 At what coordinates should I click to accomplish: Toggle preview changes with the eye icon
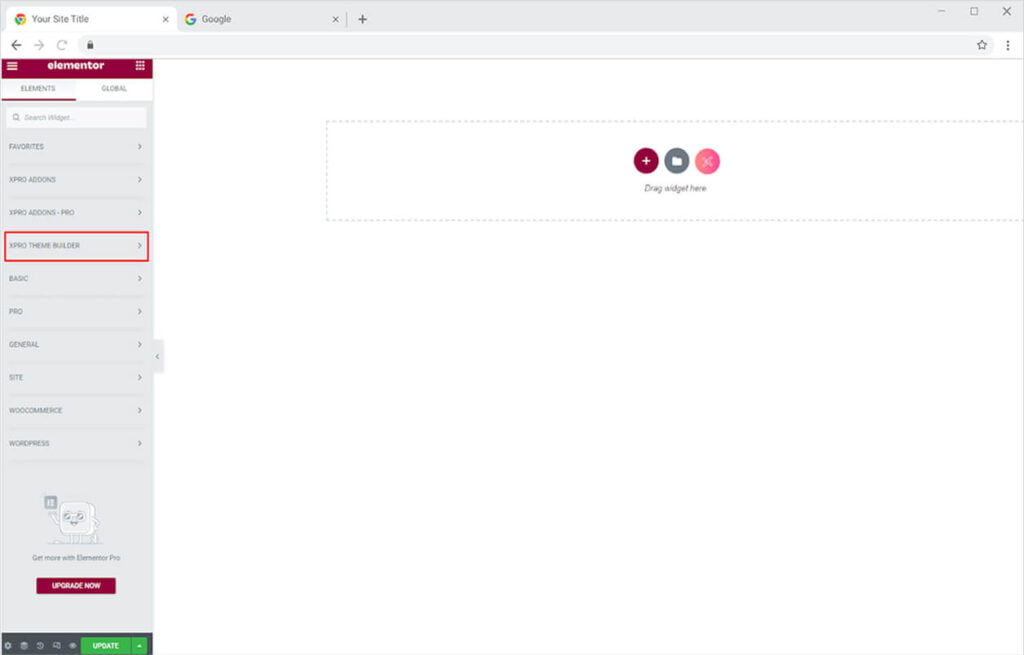coord(72,645)
